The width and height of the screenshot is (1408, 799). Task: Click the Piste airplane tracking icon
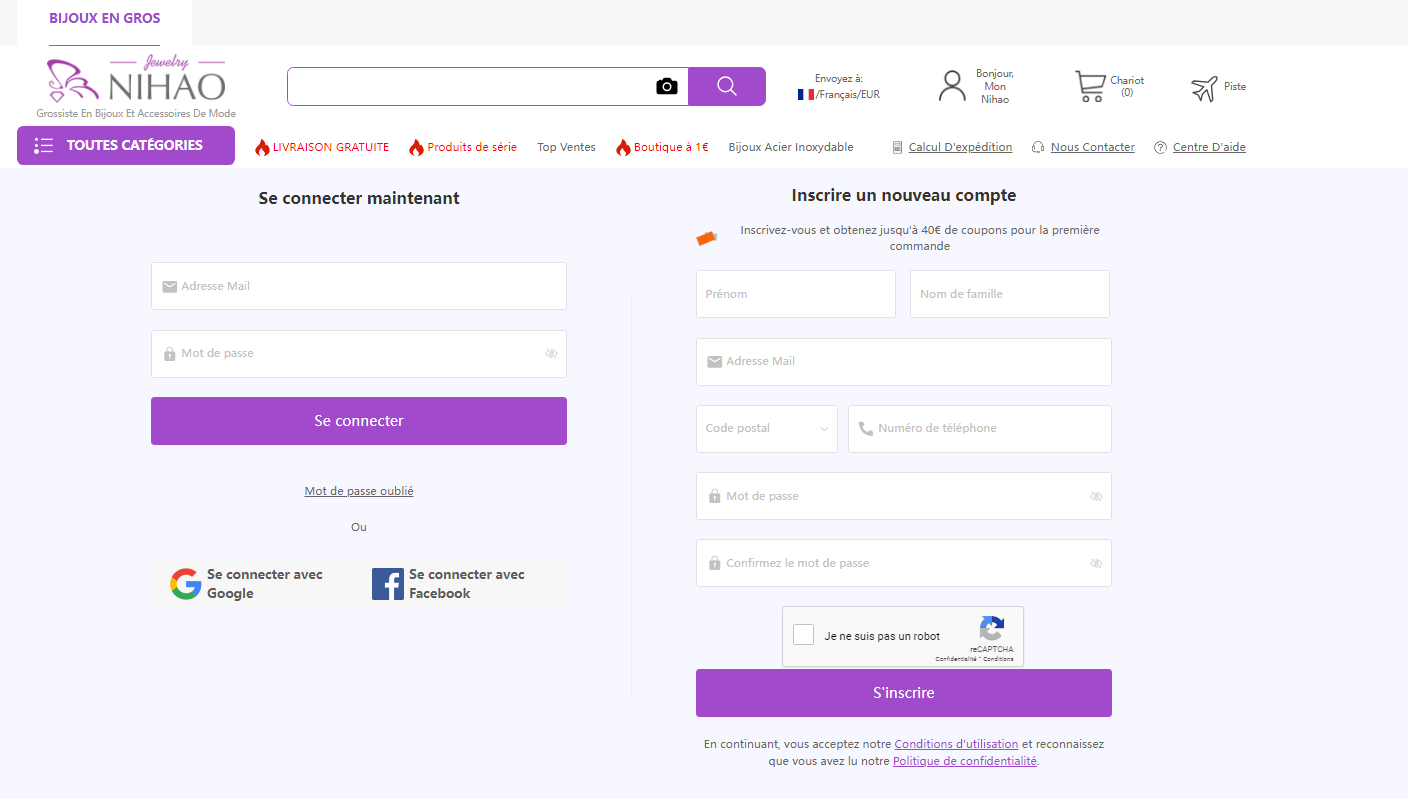point(1204,88)
